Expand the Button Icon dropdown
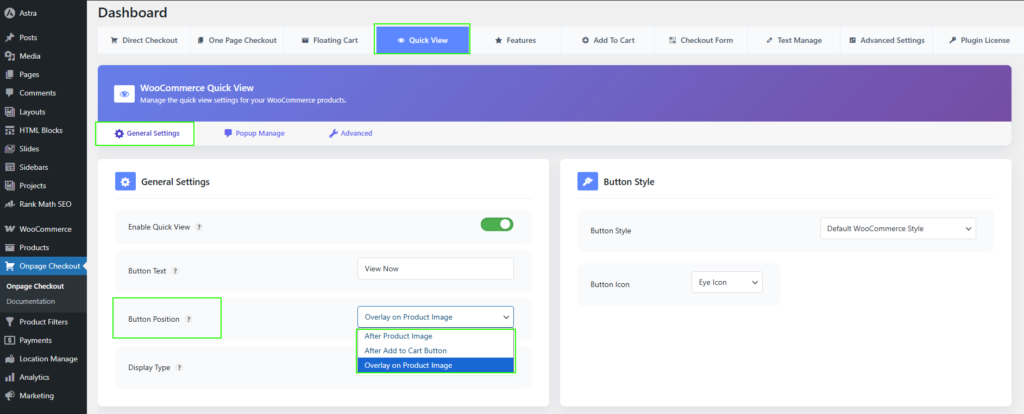This screenshot has height=414, width=1024. pyautogui.click(x=726, y=283)
